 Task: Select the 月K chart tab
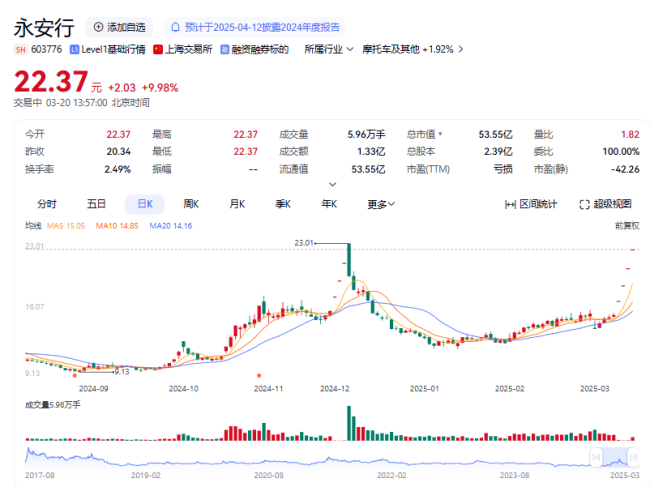tap(237, 204)
